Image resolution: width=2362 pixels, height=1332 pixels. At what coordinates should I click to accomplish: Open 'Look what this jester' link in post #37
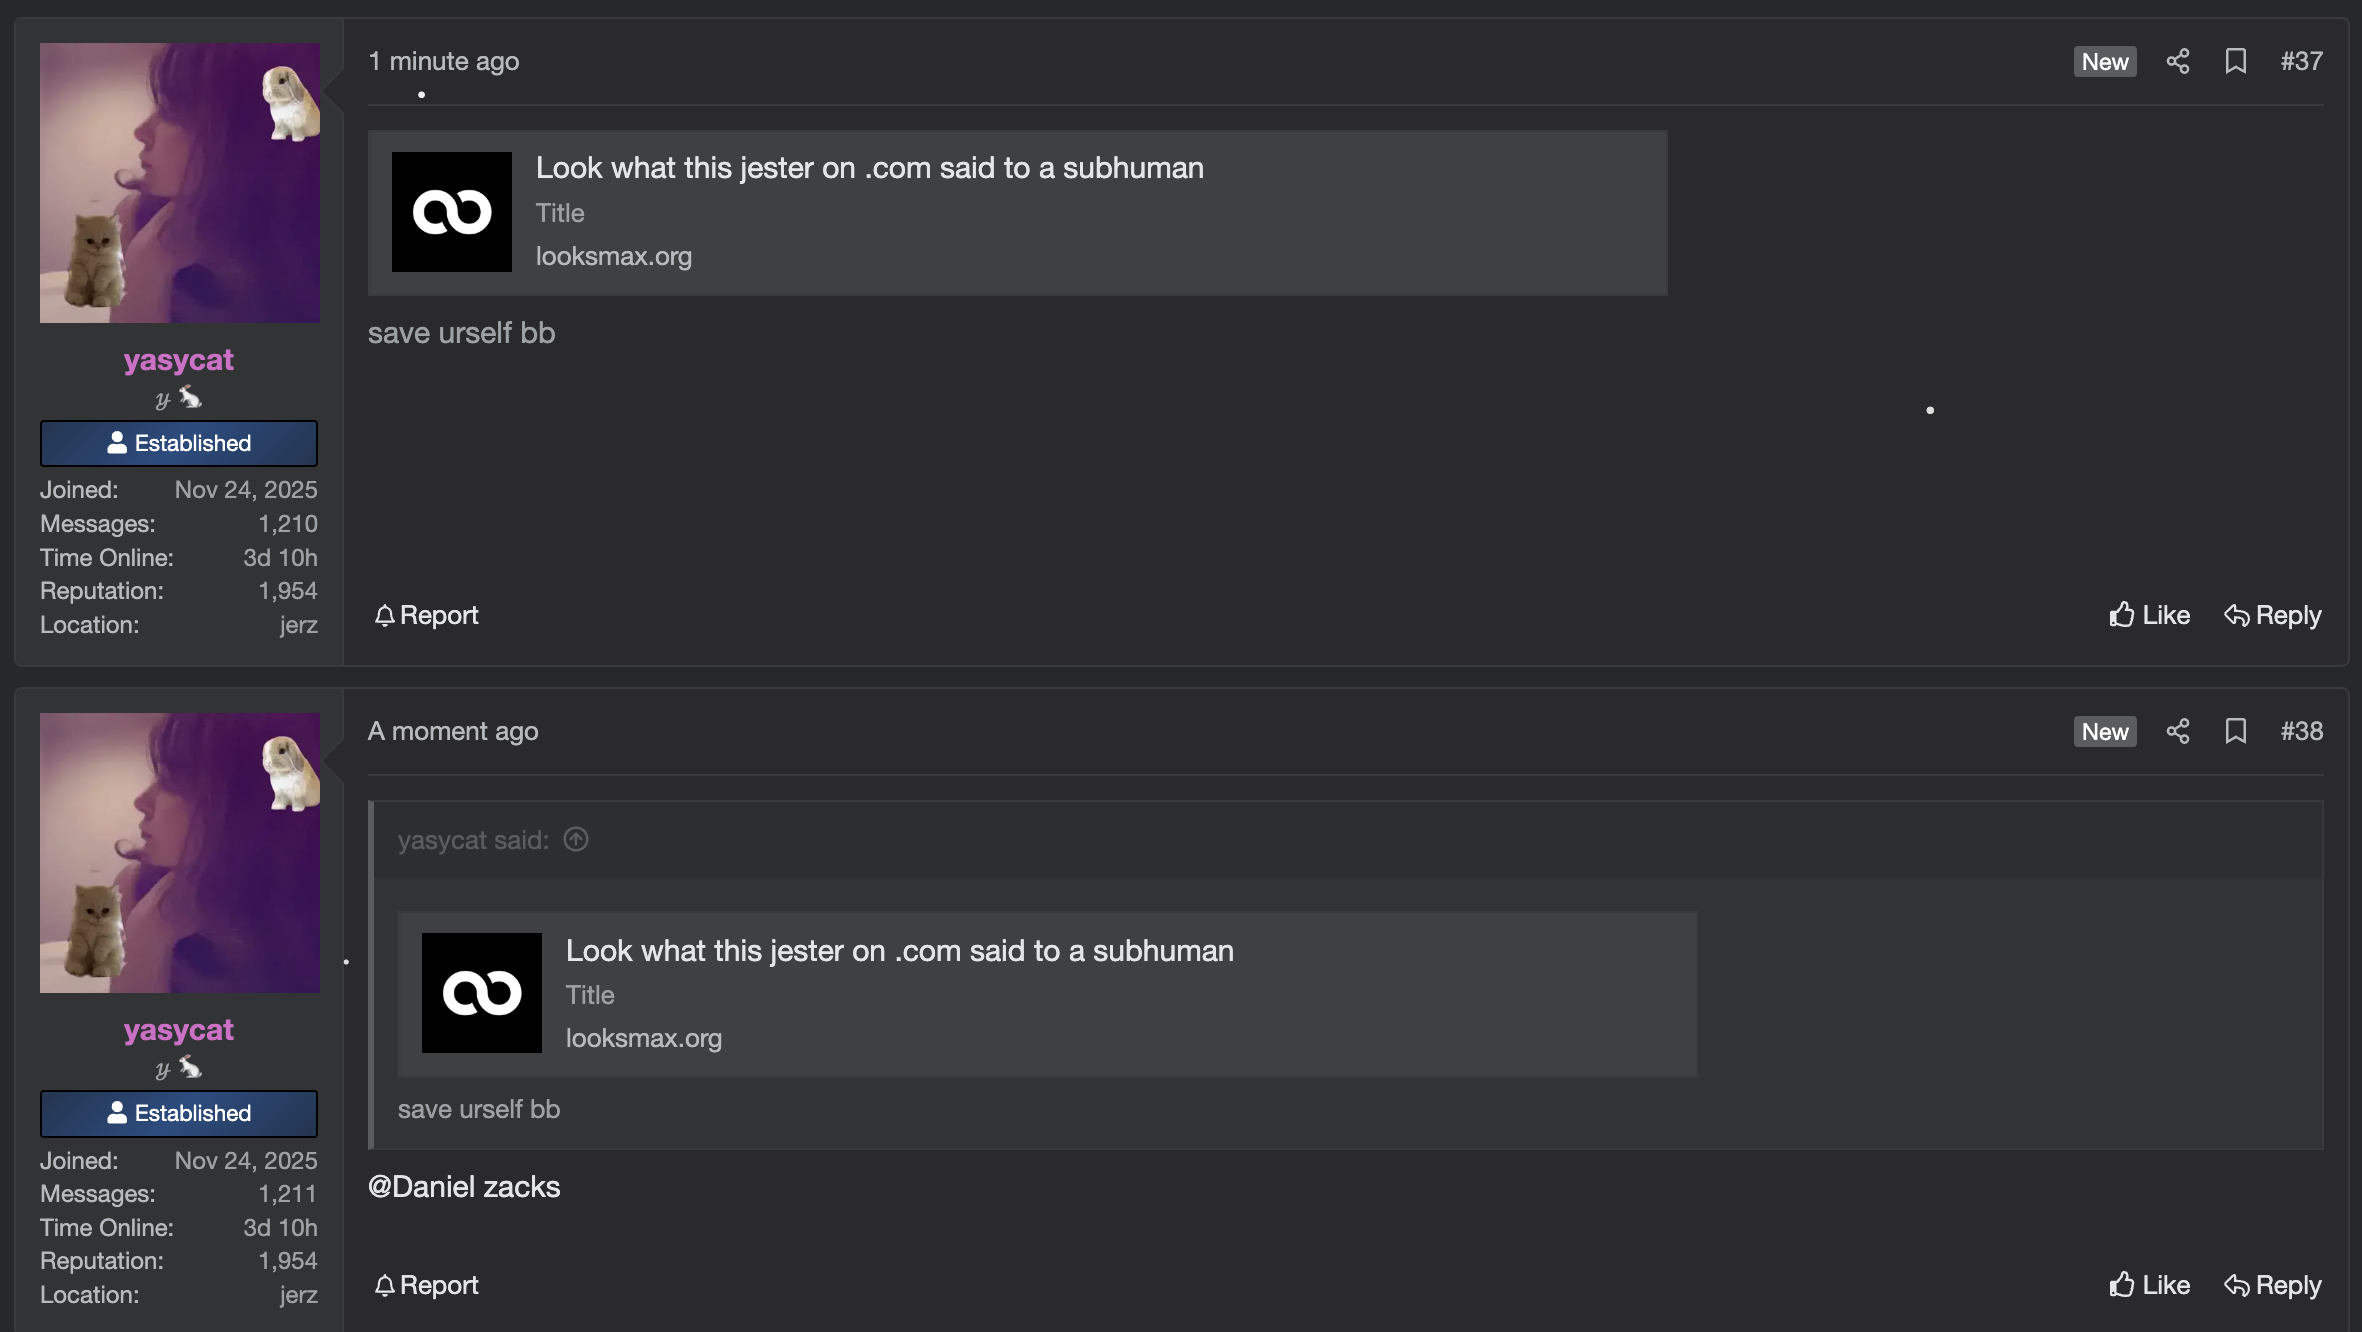click(x=870, y=168)
